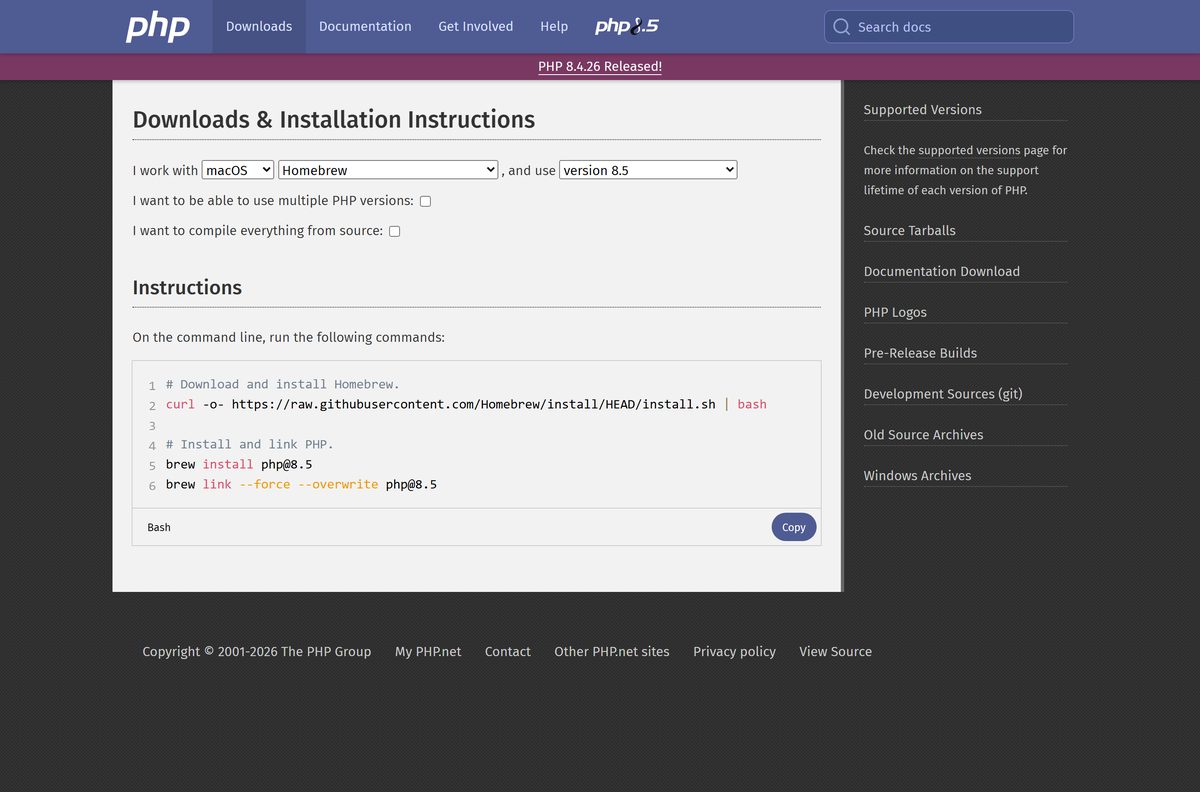
Task: Open Supported Versions sidebar heading
Action: coord(923,110)
